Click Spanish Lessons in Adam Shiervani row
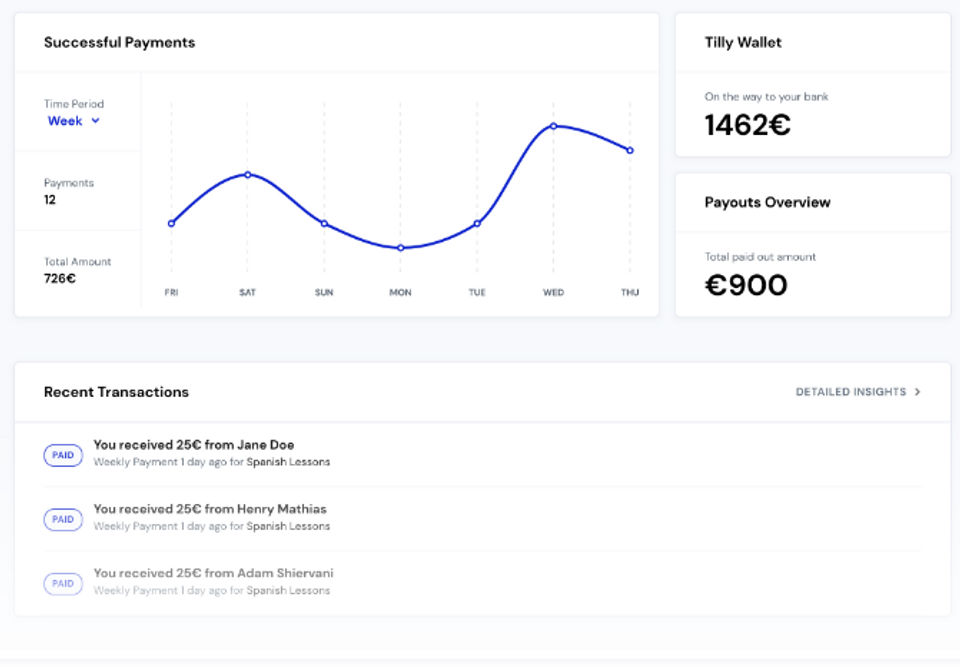Viewport: 960px width, 667px height. coord(288,590)
